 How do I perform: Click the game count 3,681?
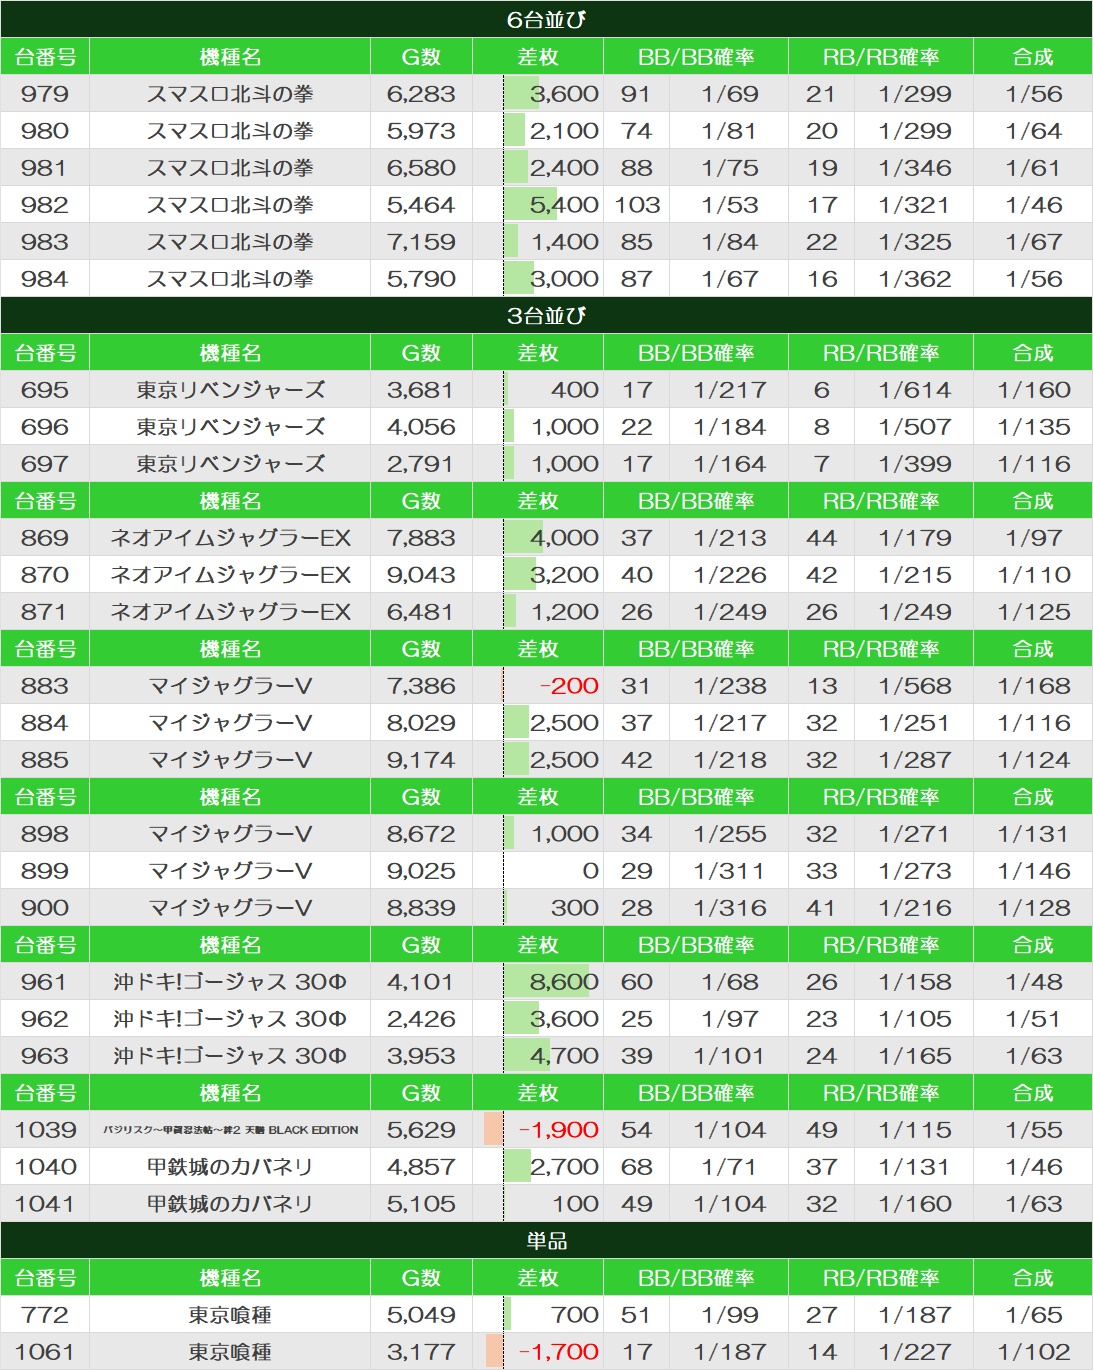pyautogui.click(x=421, y=390)
